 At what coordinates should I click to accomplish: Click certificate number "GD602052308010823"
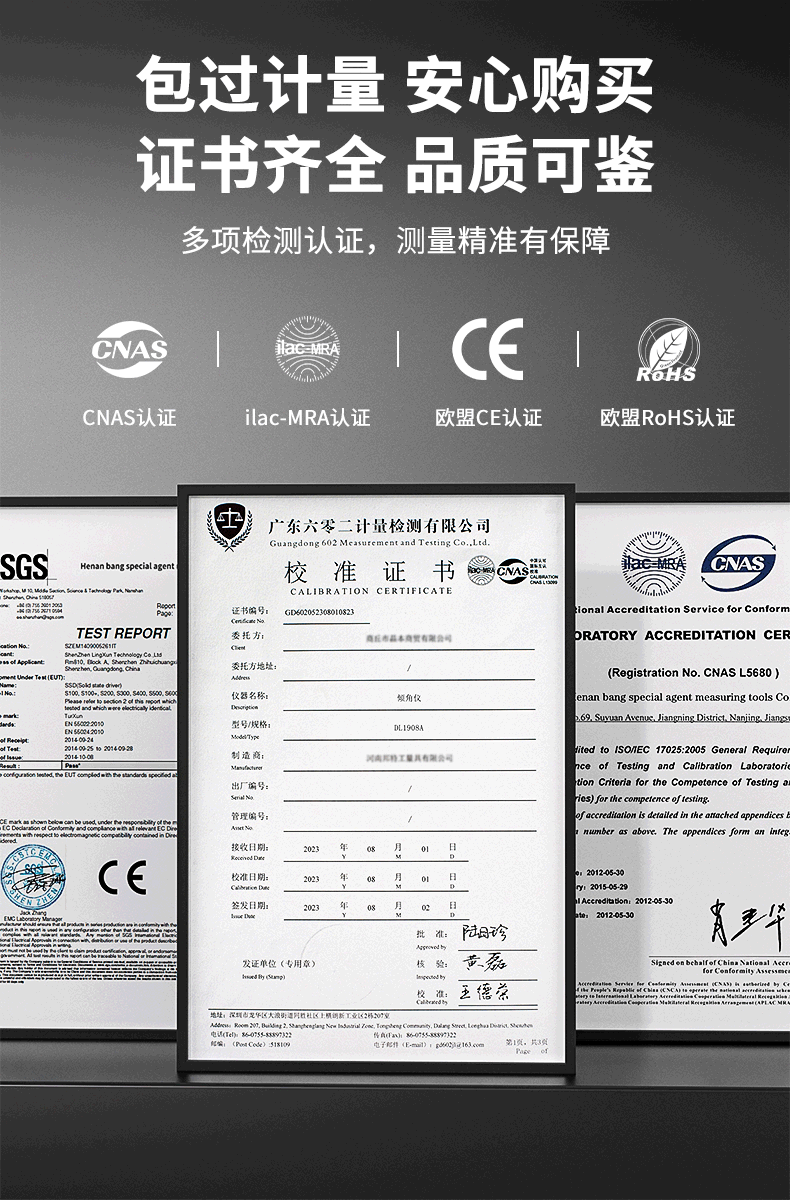click(319, 611)
